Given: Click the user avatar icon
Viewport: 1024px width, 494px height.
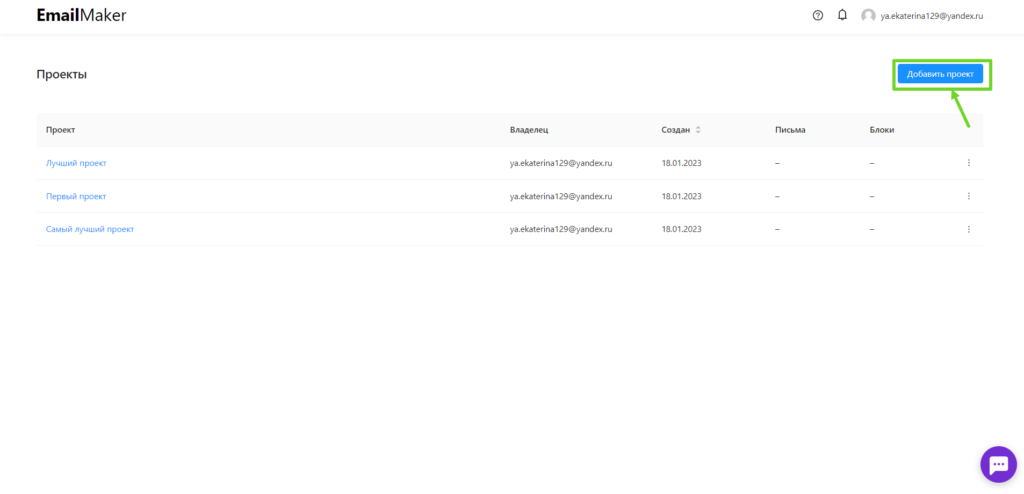Looking at the screenshot, I should (x=868, y=16).
